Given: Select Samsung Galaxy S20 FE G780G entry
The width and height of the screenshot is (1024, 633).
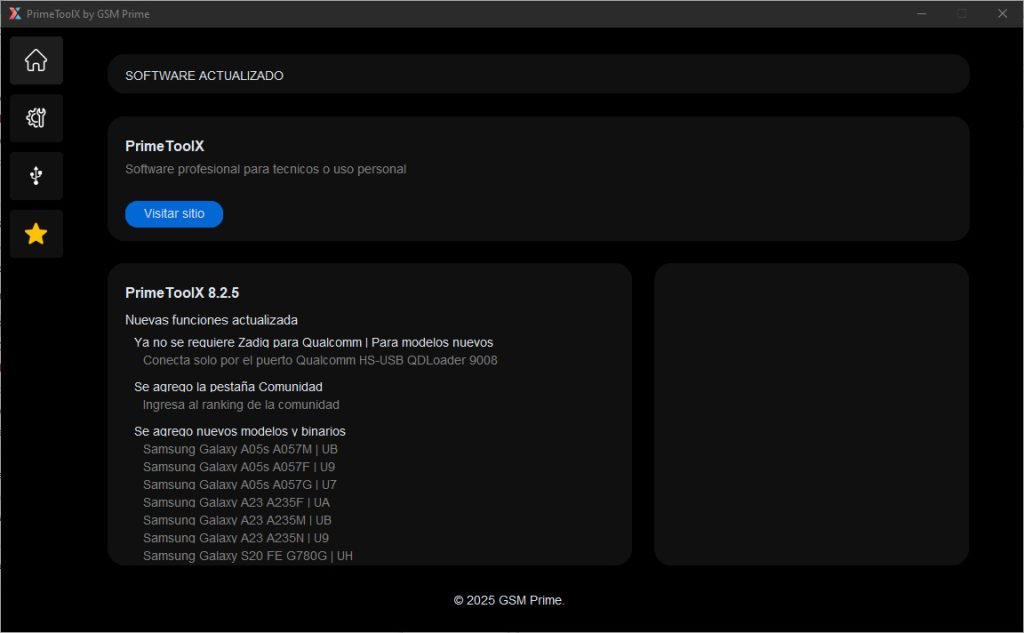Looking at the screenshot, I should tap(247, 555).
